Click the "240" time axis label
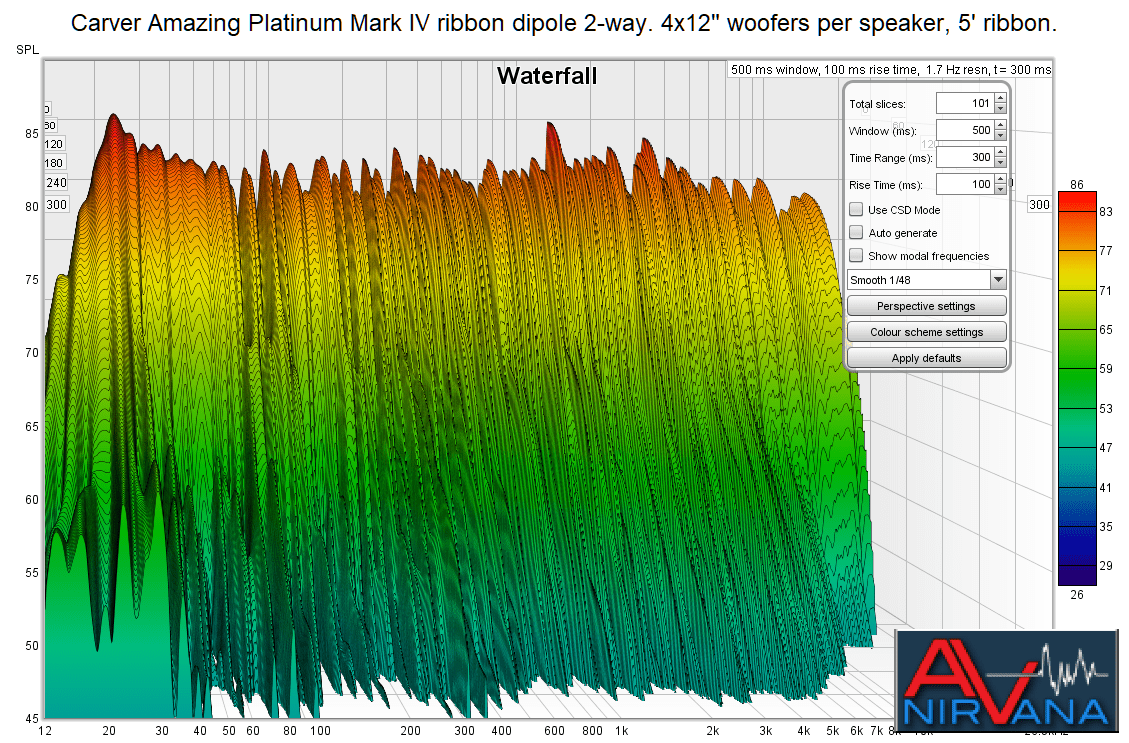 coord(56,183)
